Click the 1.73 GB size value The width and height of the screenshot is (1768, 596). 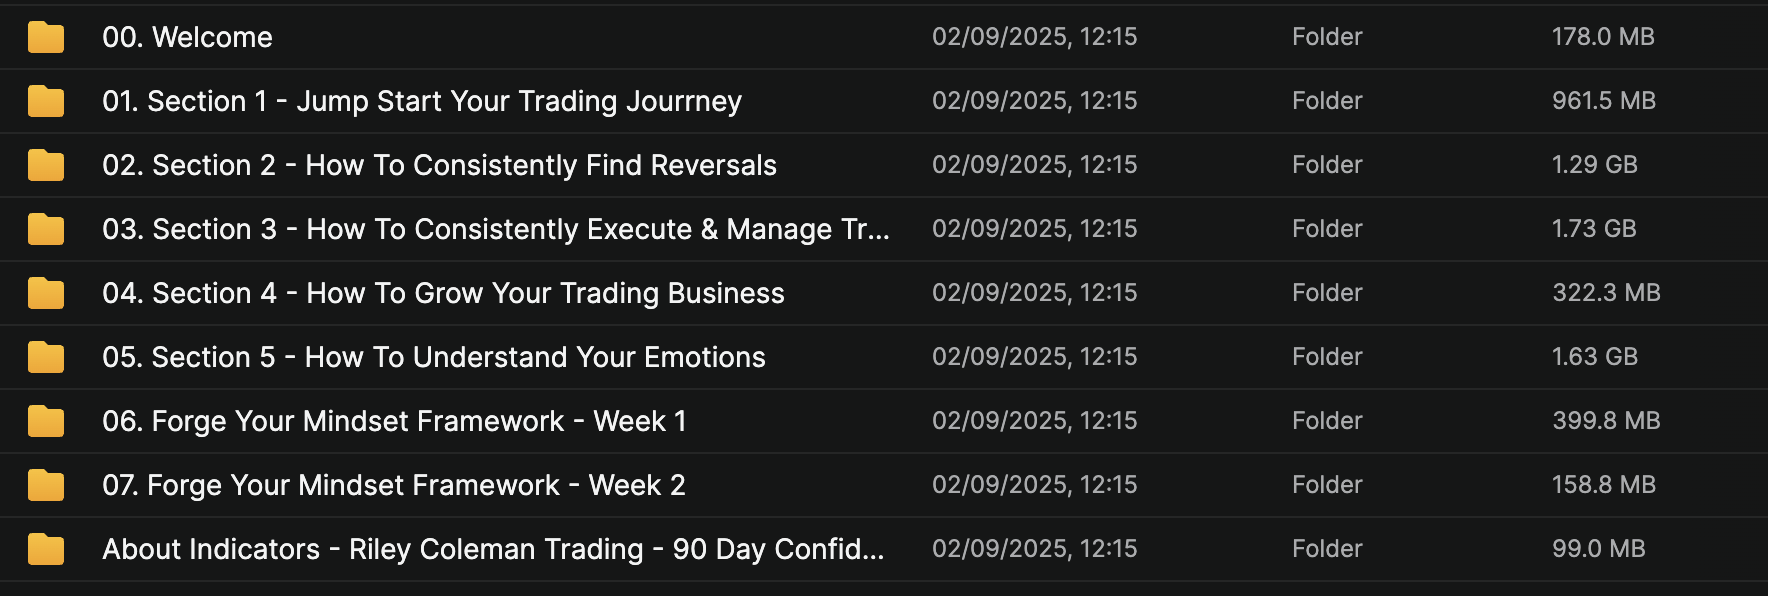pos(1594,229)
